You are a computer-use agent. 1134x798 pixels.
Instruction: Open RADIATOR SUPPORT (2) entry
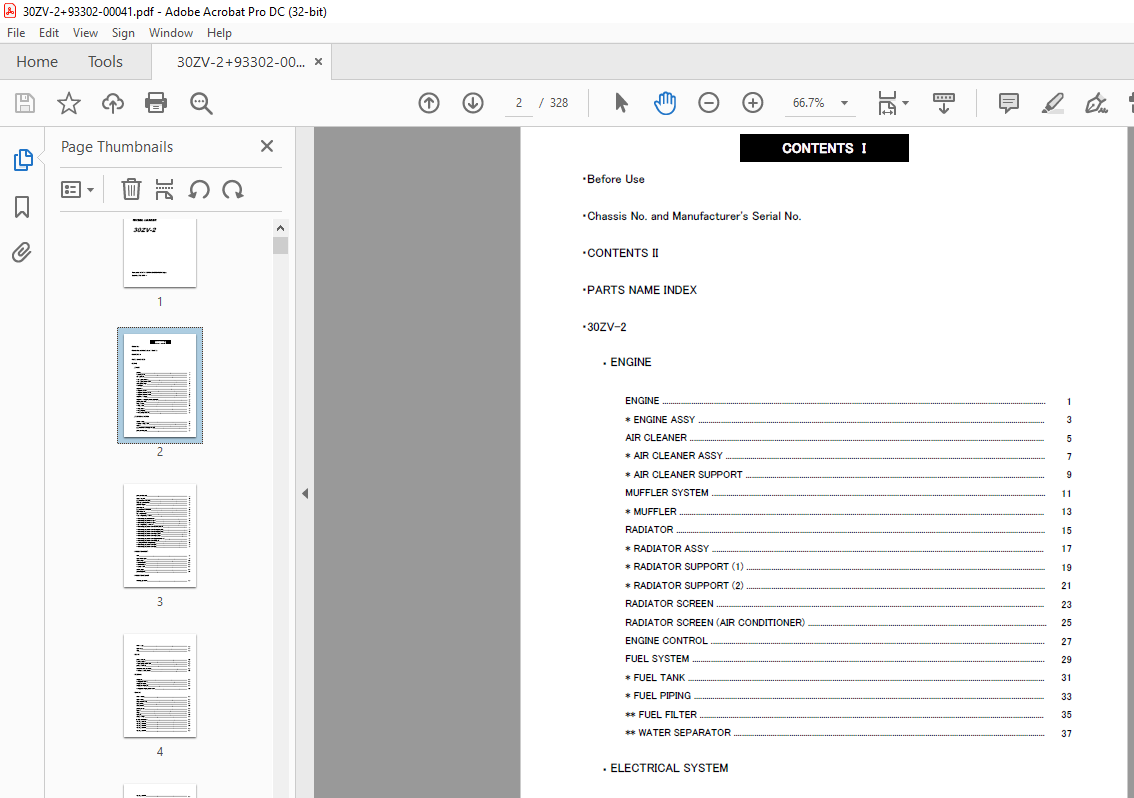click(848, 585)
